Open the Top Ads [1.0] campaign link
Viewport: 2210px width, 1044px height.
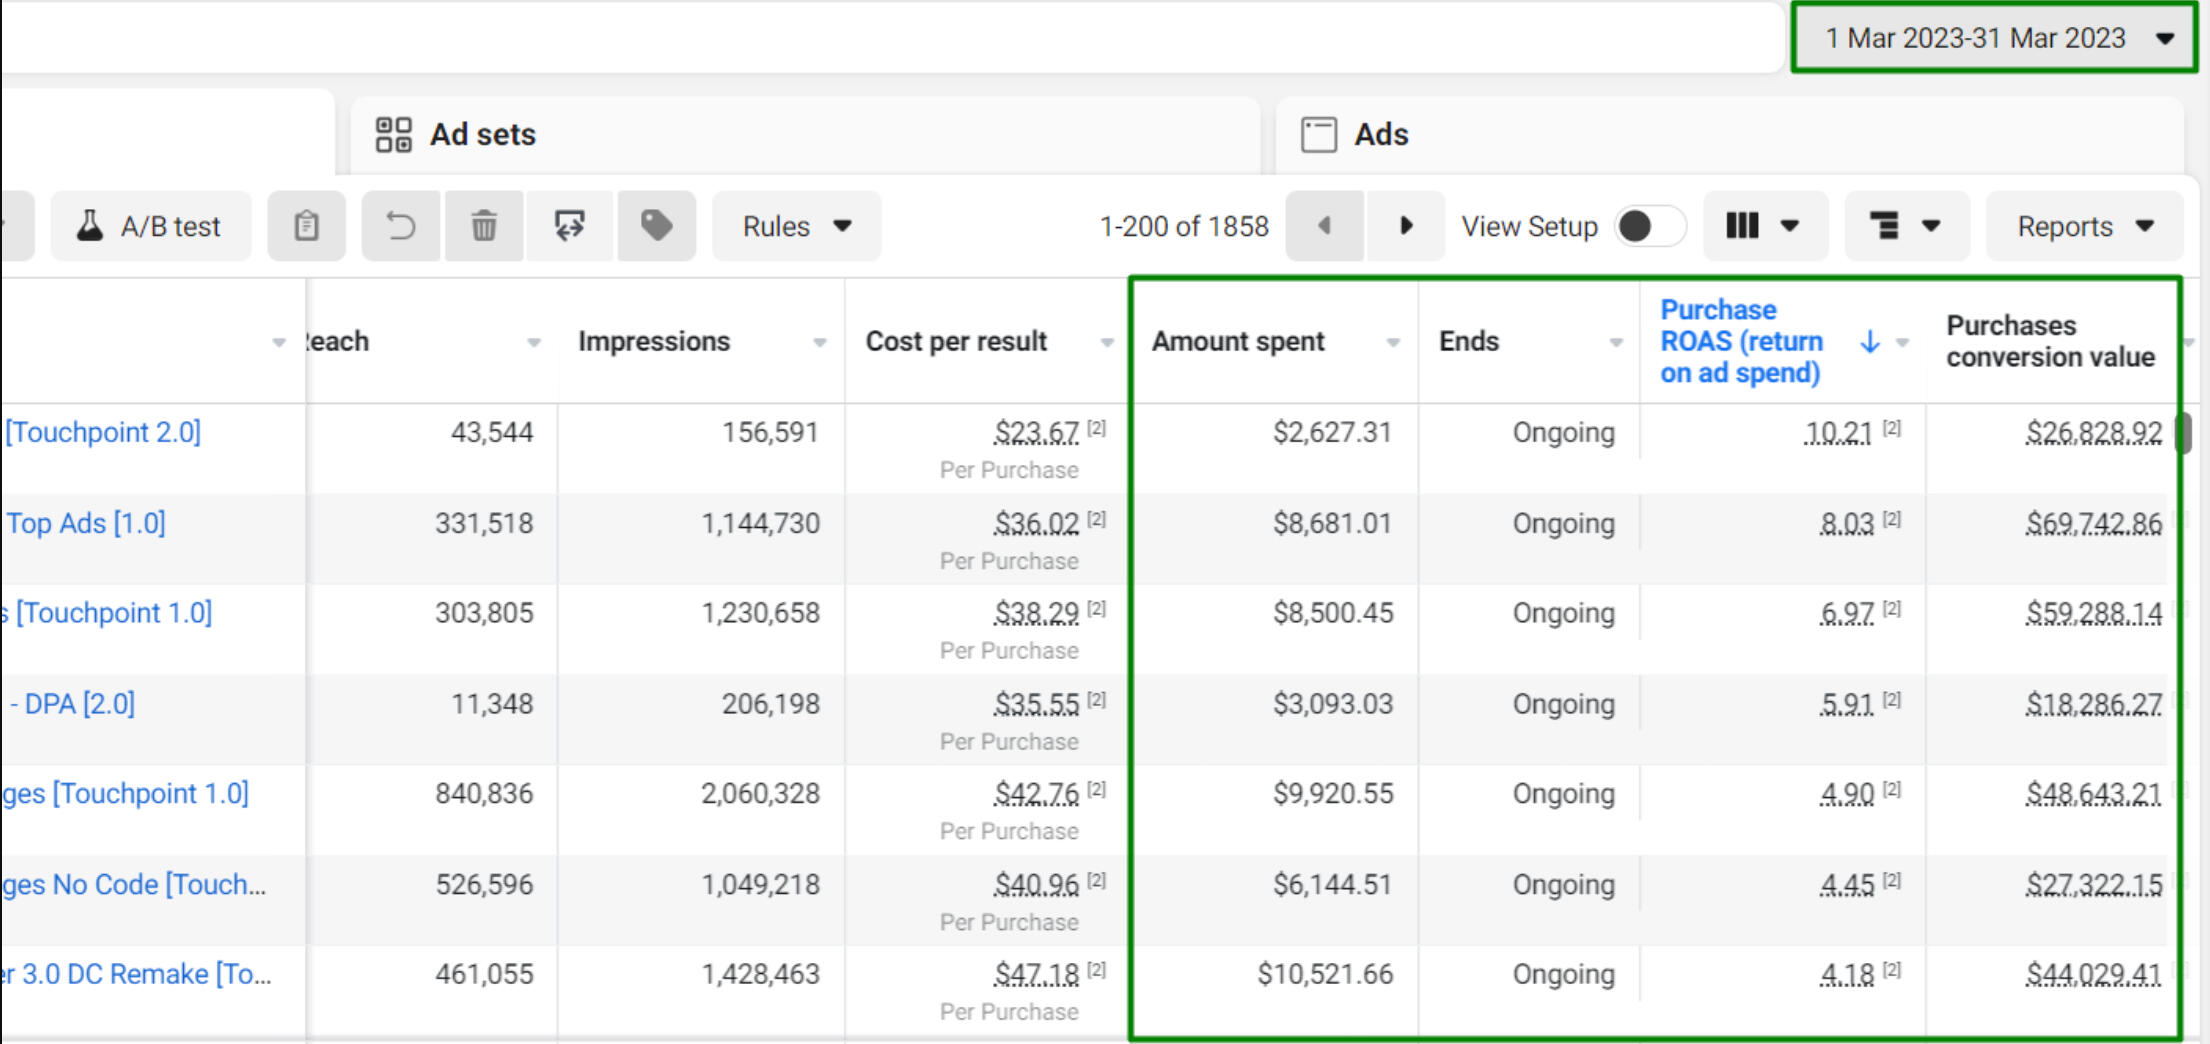pyautogui.click(x=86, y=523)
